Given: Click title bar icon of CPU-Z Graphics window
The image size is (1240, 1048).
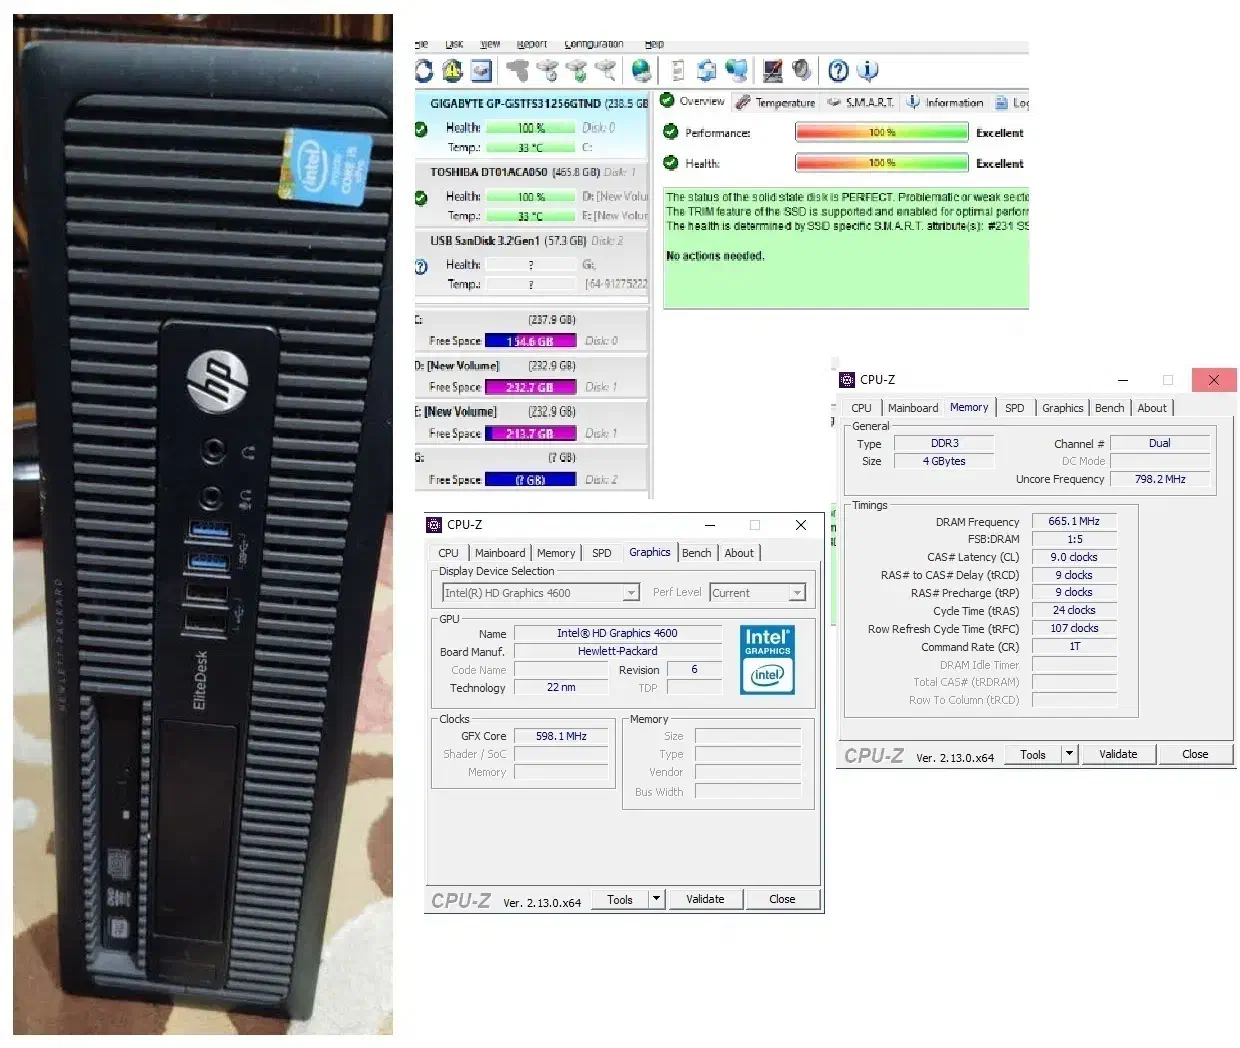Looking at the screenshot, I should (434, 524).
